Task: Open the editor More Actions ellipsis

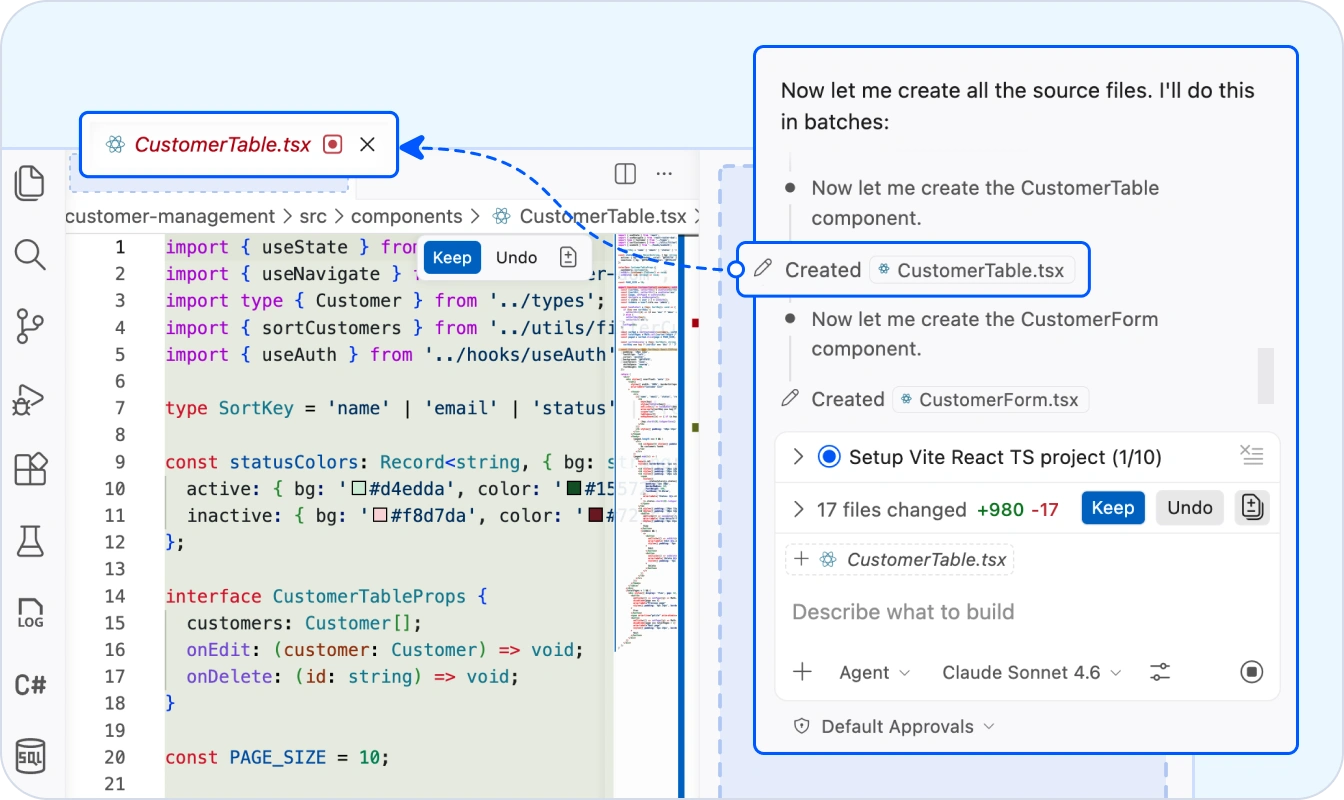Action: click(x=664, y=174)
